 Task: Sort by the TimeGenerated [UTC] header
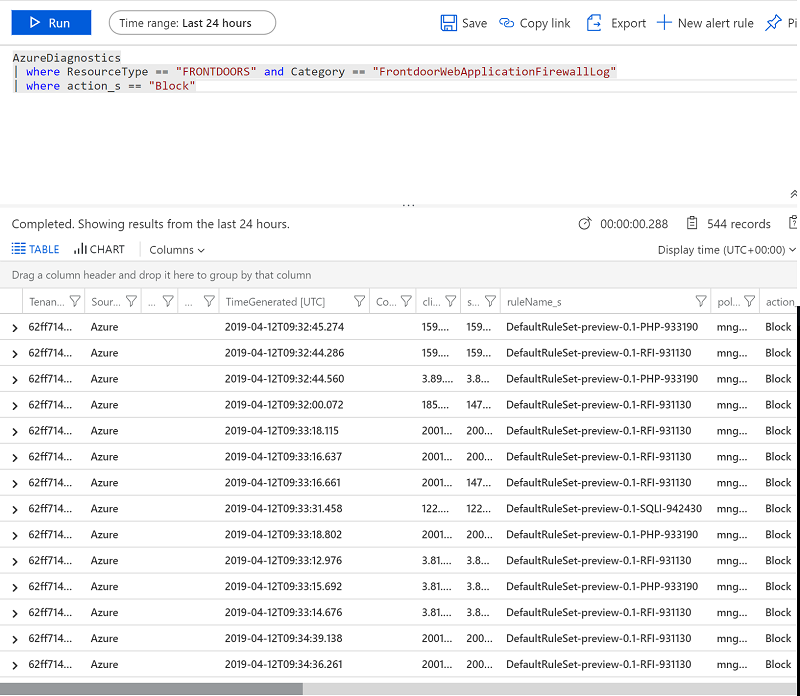click(x=275, y=302)
